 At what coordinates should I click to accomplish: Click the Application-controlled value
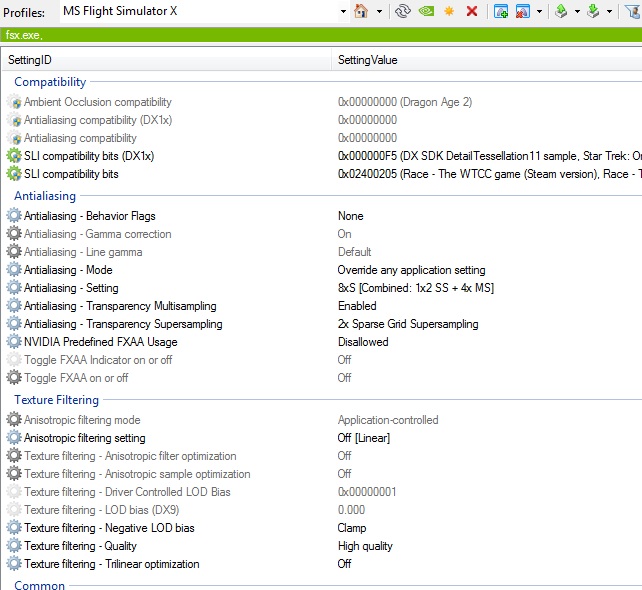point(388,420)
